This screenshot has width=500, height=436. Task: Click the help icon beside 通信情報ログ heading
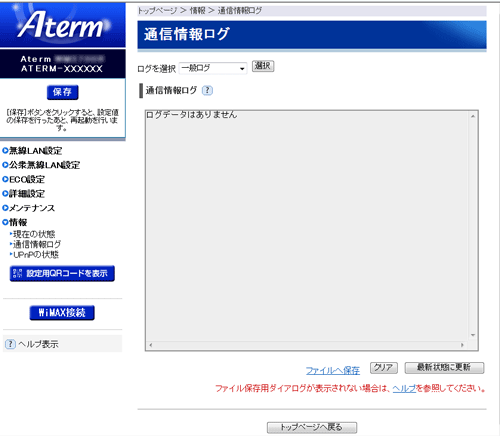[x=207, y=90]
